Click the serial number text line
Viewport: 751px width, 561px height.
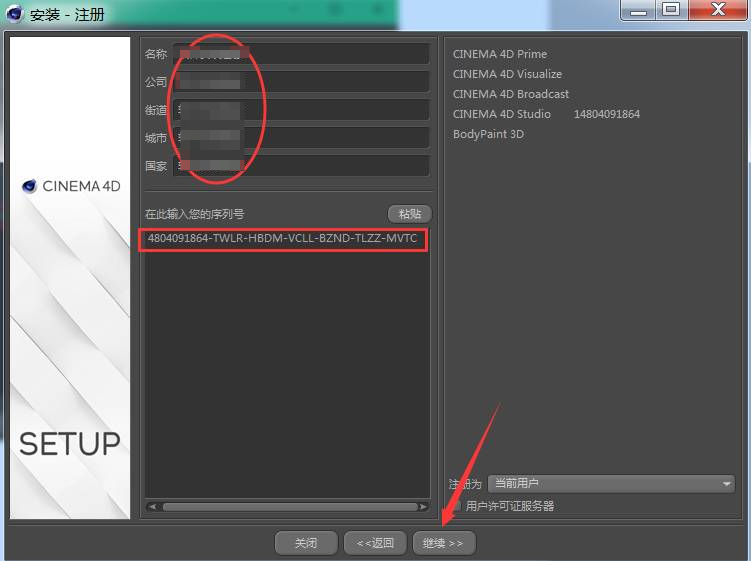point(283,238)
